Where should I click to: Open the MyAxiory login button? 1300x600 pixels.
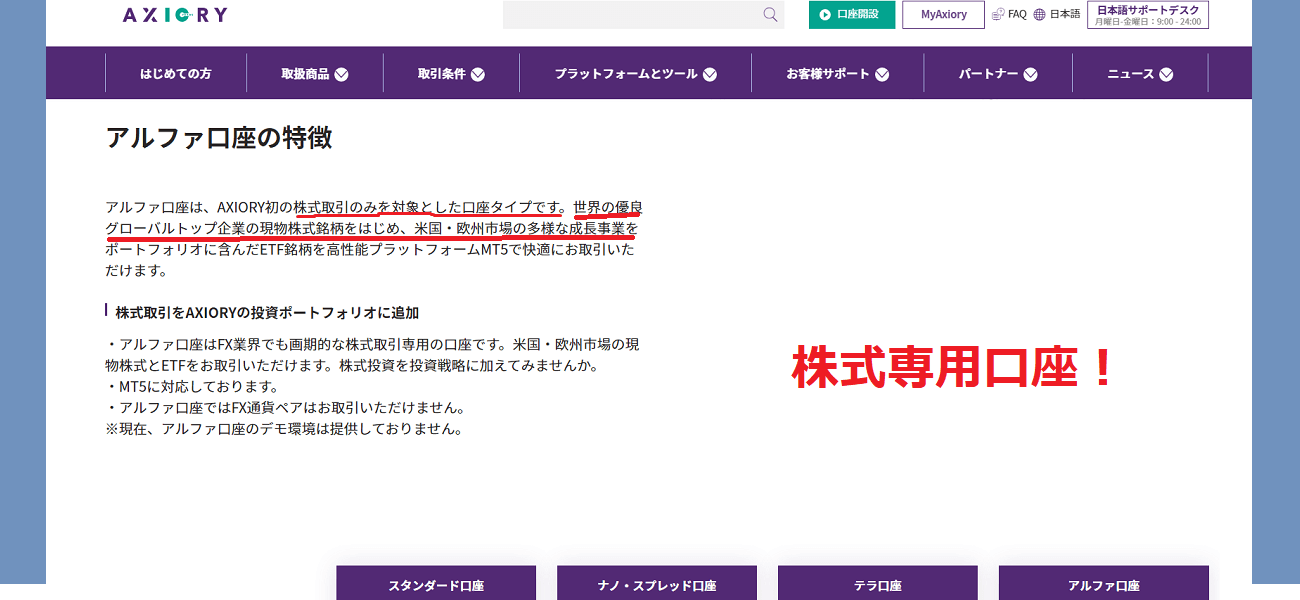pyautogui.click(x=944, y=14)
